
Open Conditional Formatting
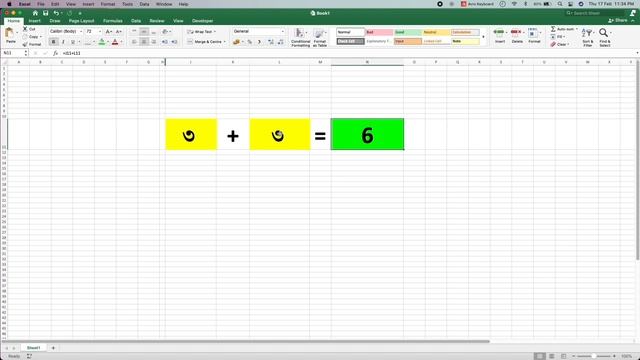click(300, 37)
